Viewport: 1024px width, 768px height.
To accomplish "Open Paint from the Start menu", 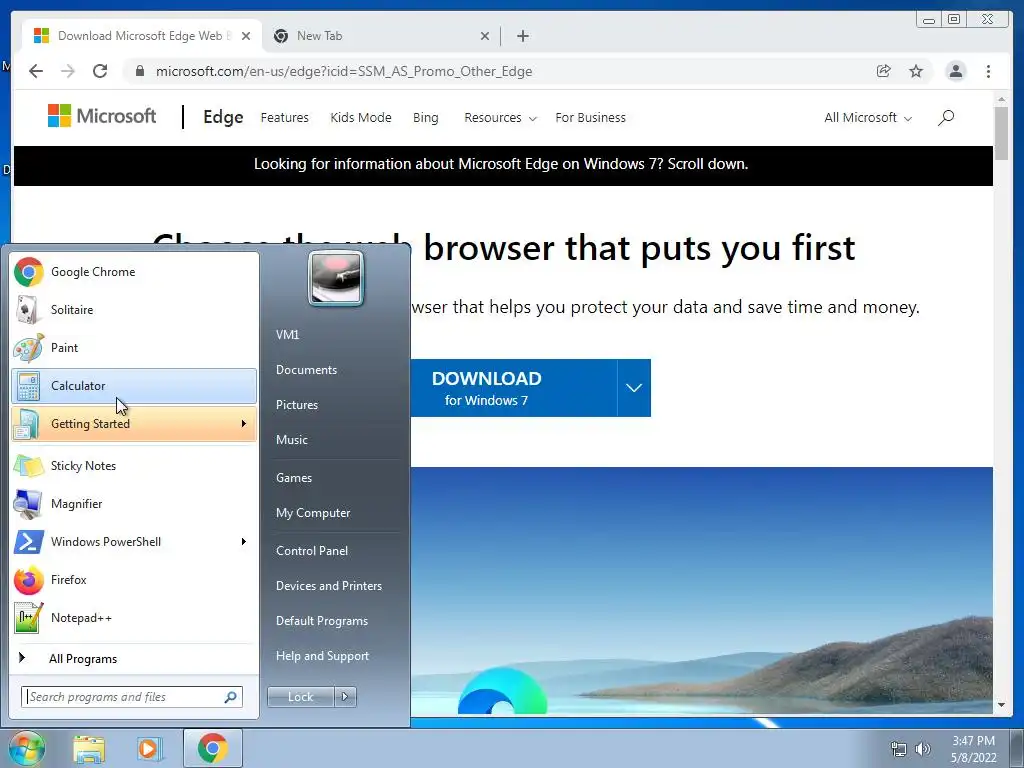I will [x=134, y=347].
